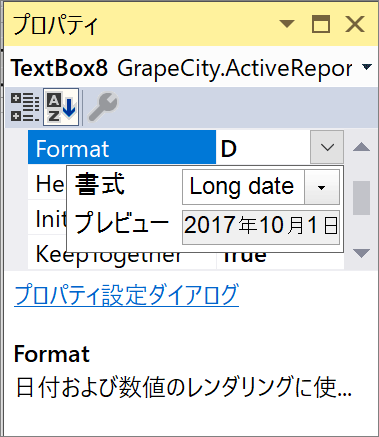Click the Format description heading
This screenshot has height=437, width=379.
tap(52, 354)
